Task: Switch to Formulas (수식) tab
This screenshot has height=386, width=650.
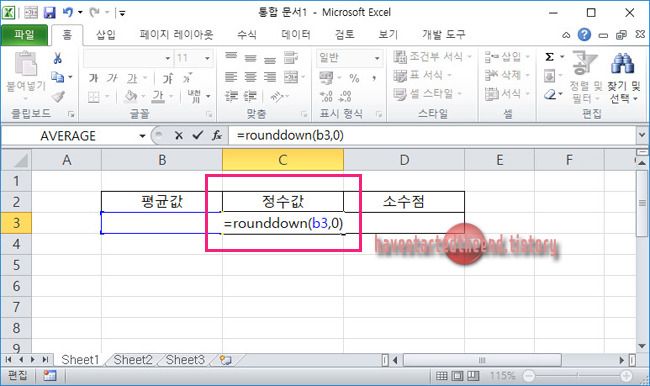Action: click(x=247, y=34)
